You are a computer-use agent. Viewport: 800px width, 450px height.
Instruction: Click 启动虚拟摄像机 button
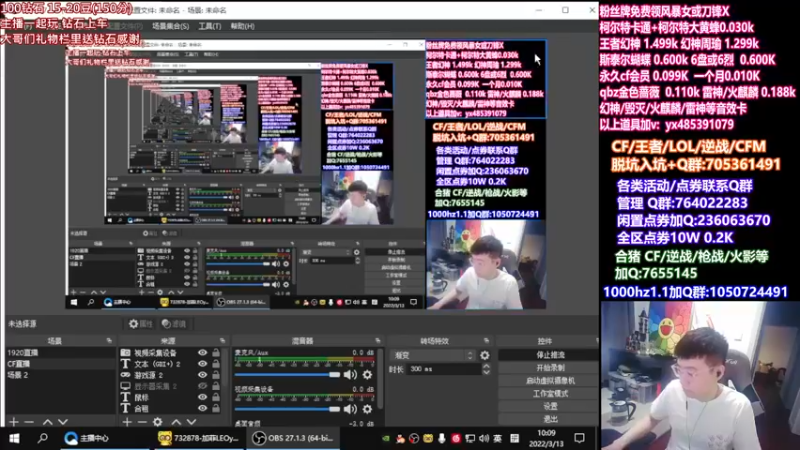click(x=549, y=381)
